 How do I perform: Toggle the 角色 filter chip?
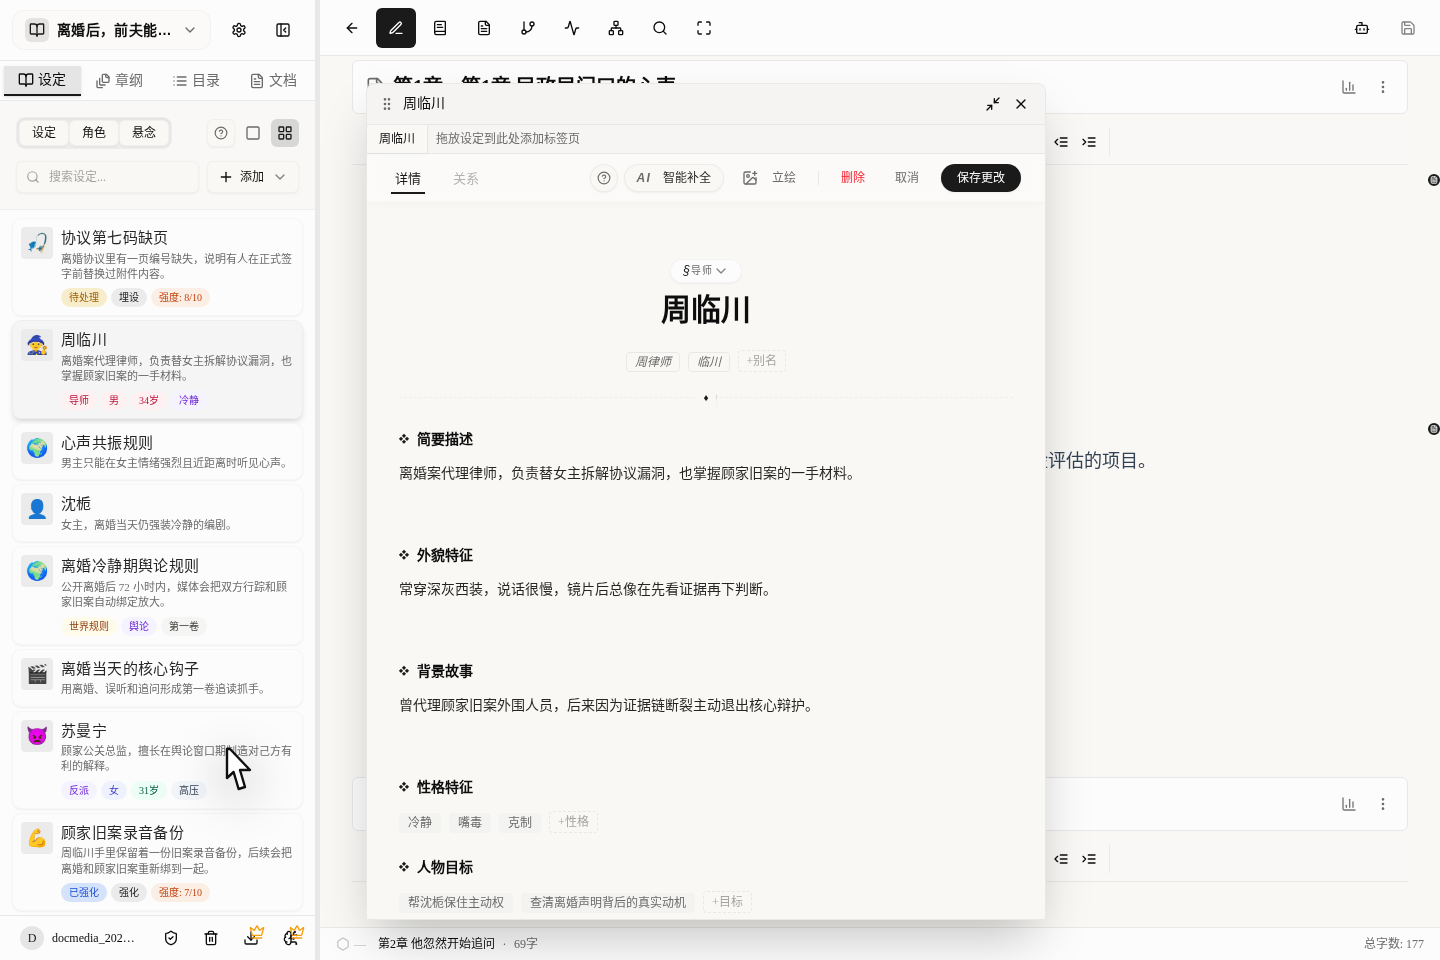point(93,132)
